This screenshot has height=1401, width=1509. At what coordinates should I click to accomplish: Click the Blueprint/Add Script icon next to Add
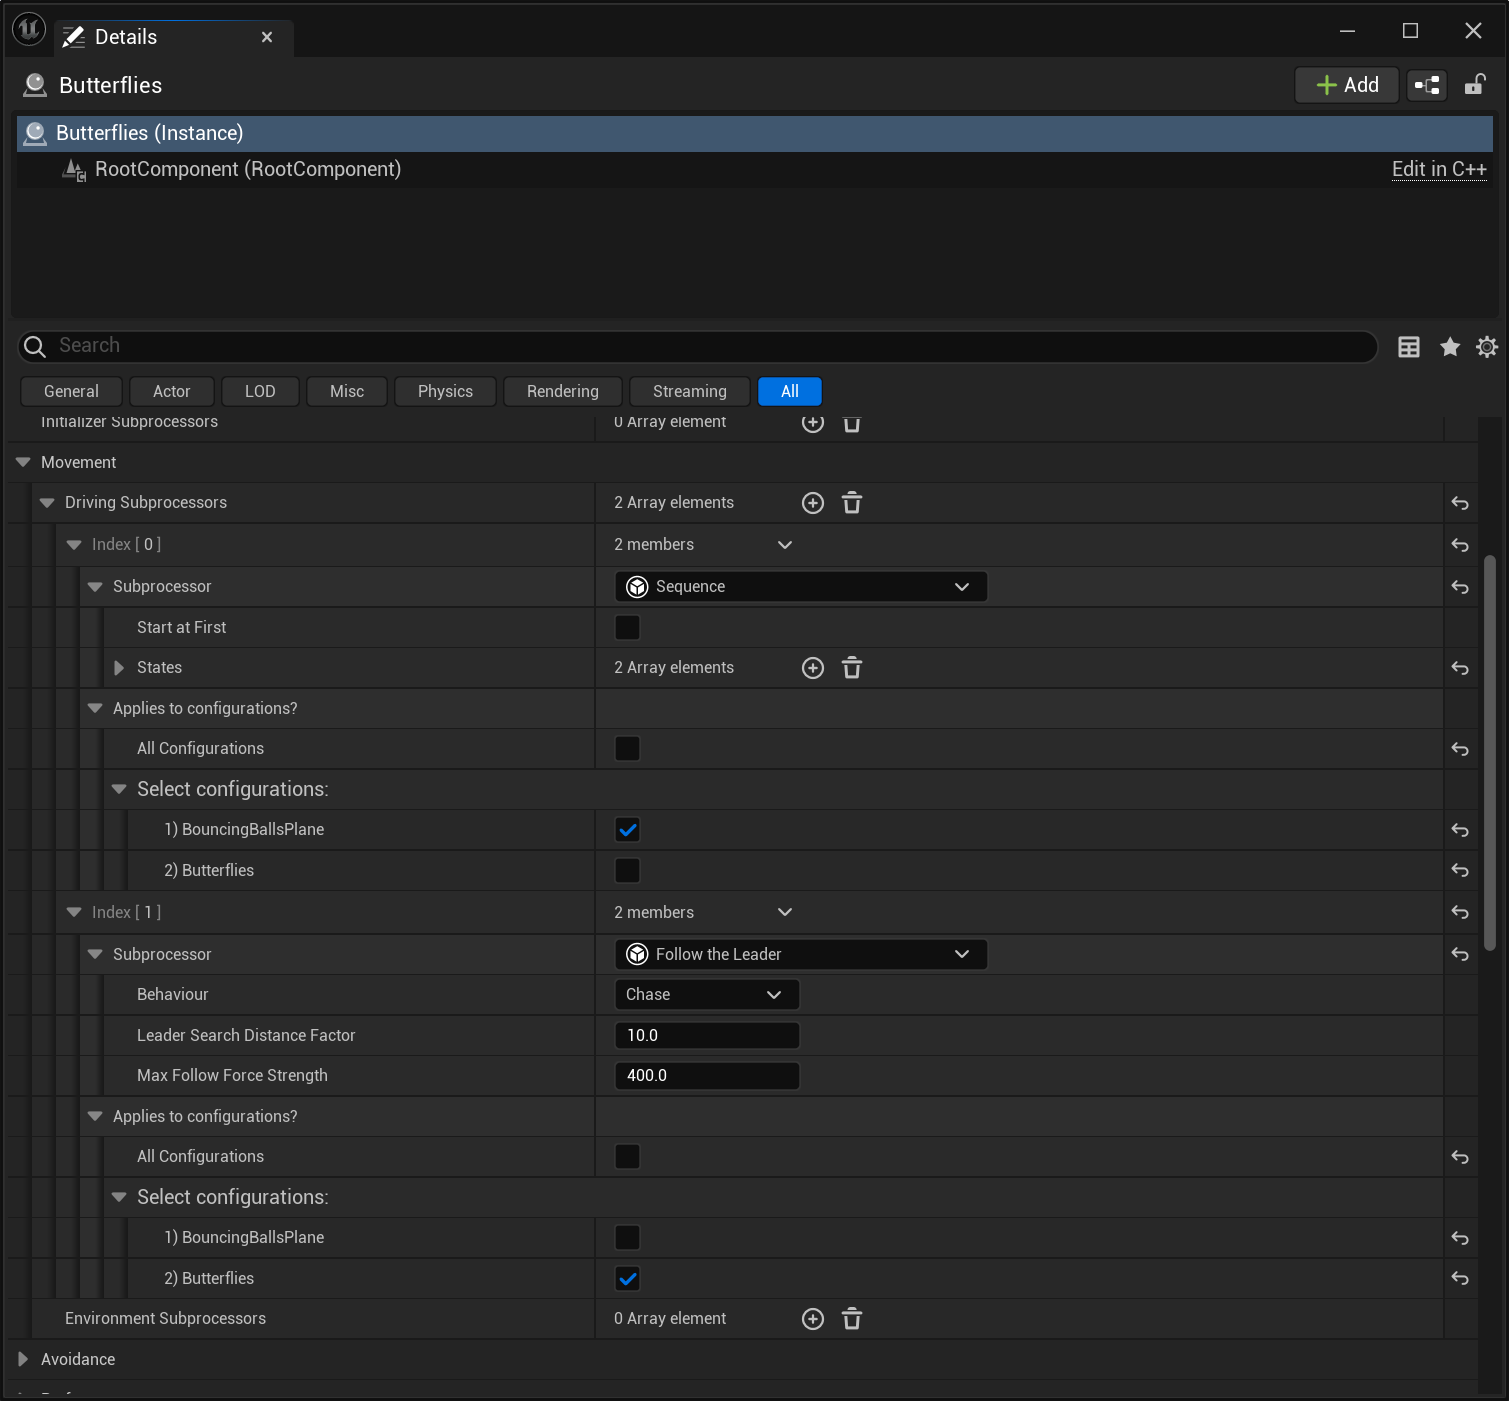(x=1427, y=85)
